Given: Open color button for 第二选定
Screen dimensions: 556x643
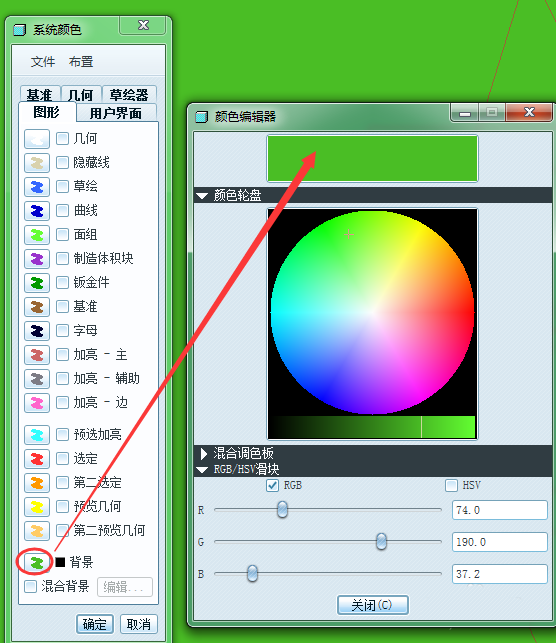Looking at the screenshot, I should pos(37,483).
